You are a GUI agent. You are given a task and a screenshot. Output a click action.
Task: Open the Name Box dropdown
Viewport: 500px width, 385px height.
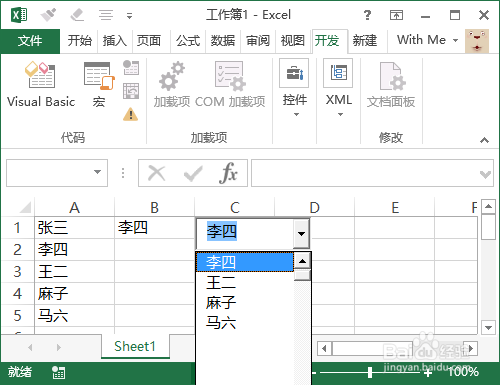97,172
